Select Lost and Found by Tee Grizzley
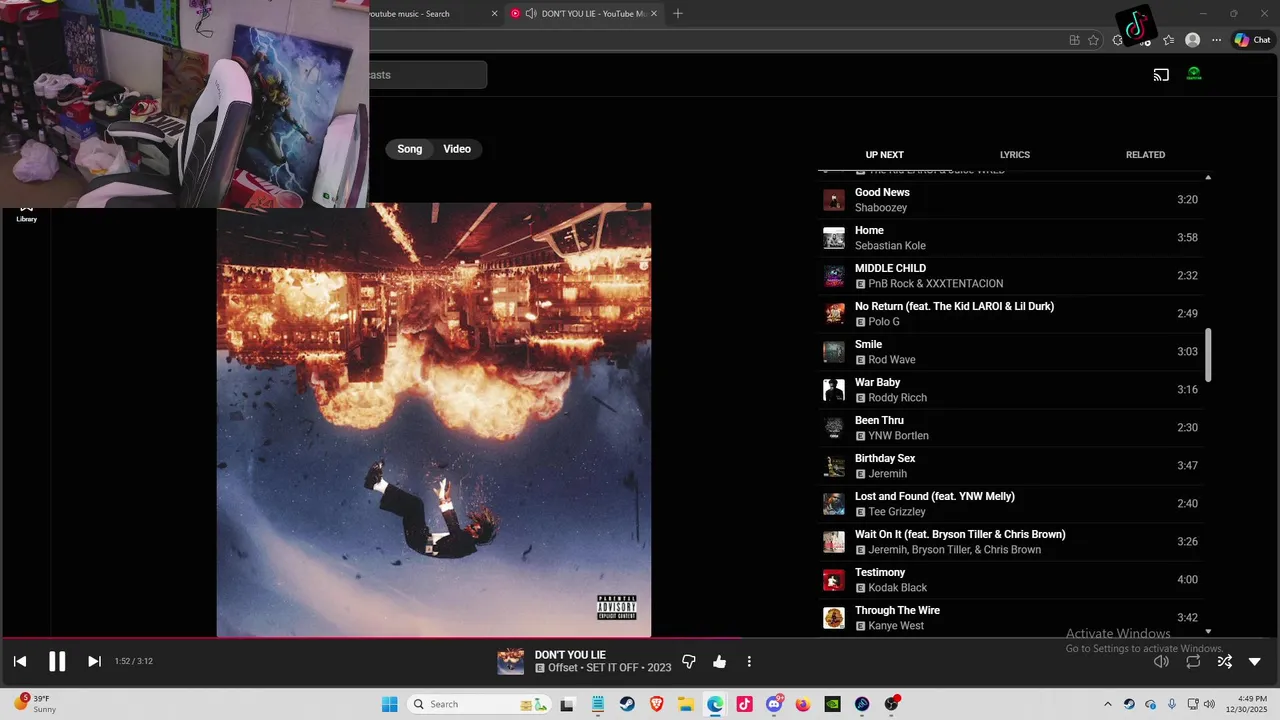 point(1010,504)
